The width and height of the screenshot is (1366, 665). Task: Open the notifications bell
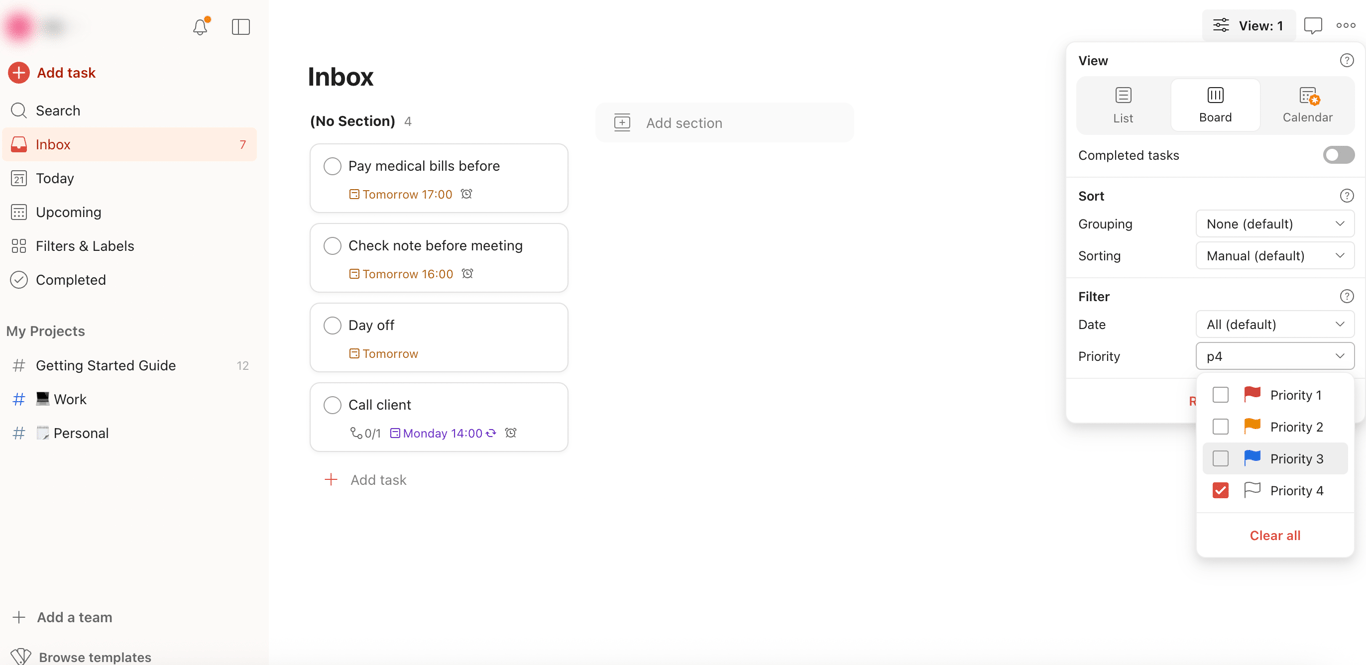click(200, 27)
